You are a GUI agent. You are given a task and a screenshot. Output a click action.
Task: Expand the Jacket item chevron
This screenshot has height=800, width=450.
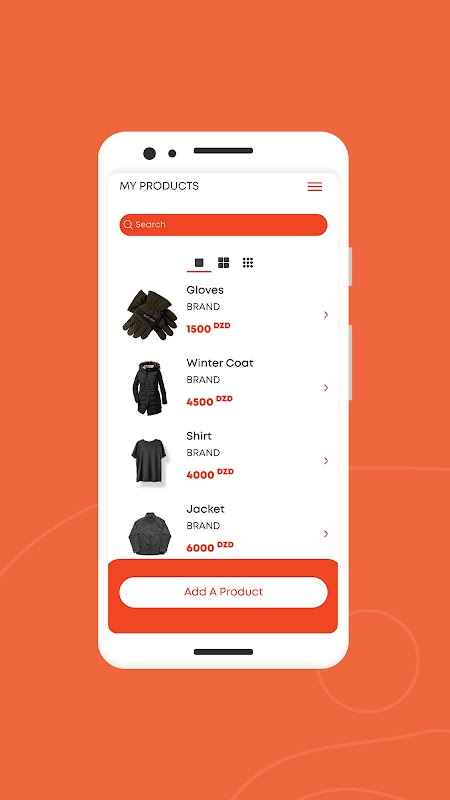[x=326, y=534]
